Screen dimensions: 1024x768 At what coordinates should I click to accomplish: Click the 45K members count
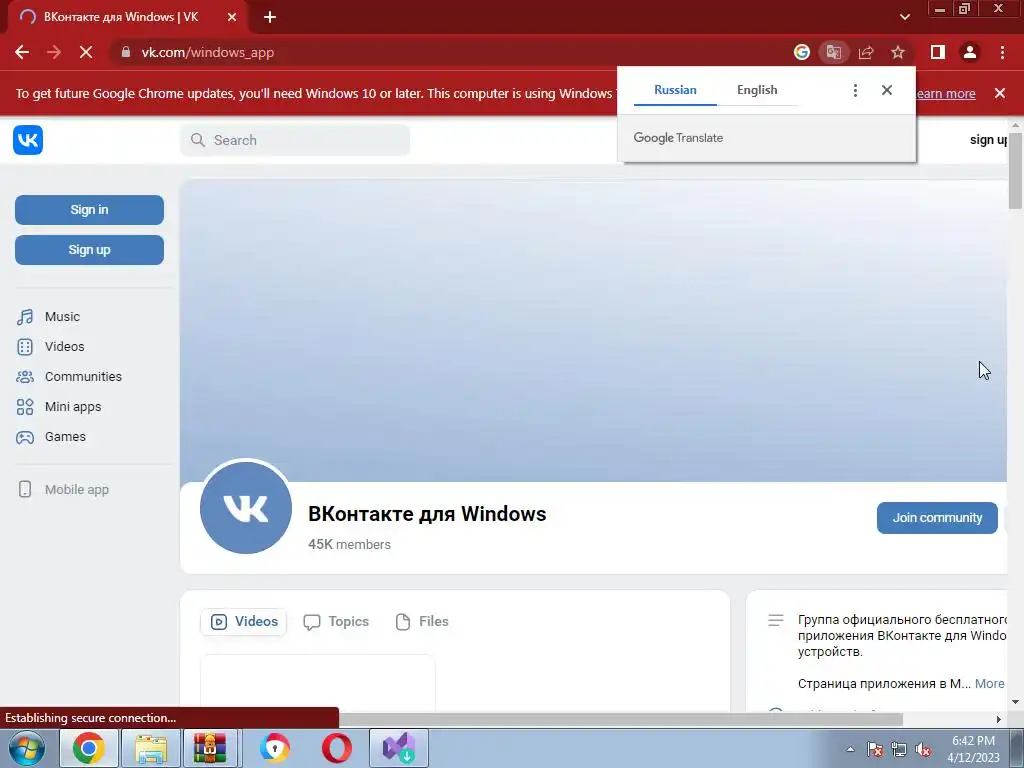point(349,545)
